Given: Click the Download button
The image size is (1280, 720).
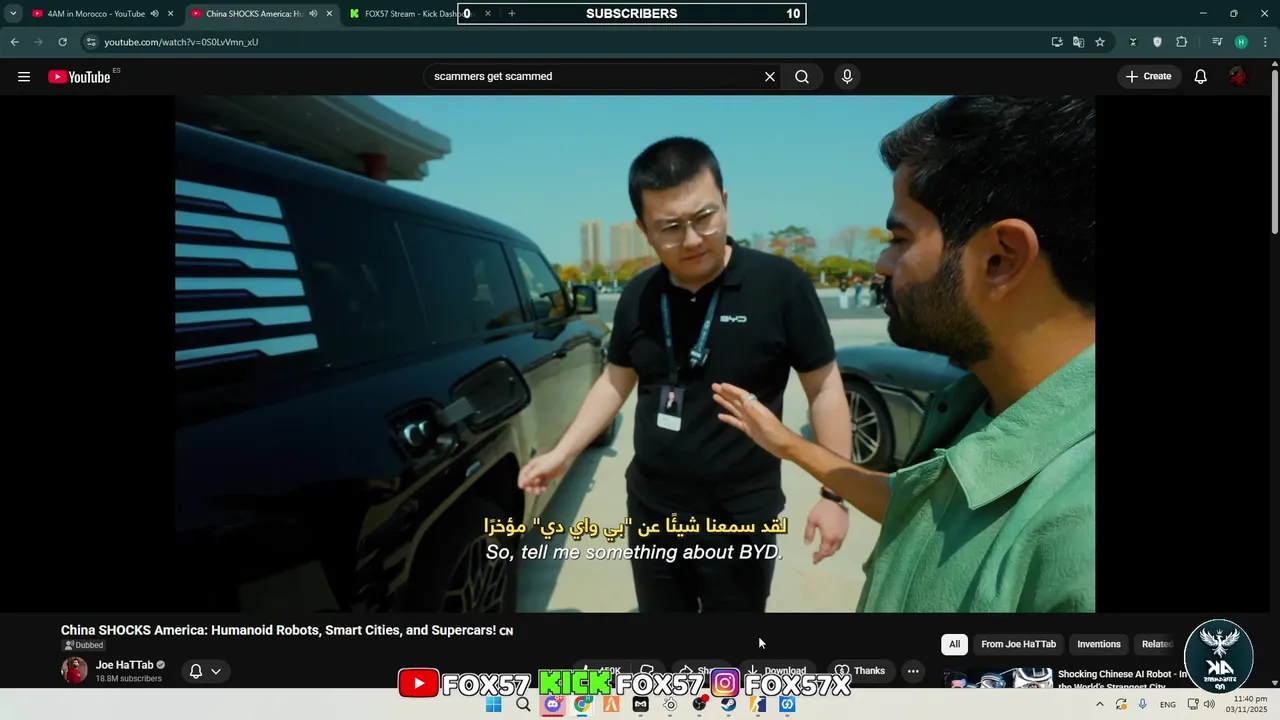Looking at the screenshot, I should pyautogui.click(x=776, y=671).
